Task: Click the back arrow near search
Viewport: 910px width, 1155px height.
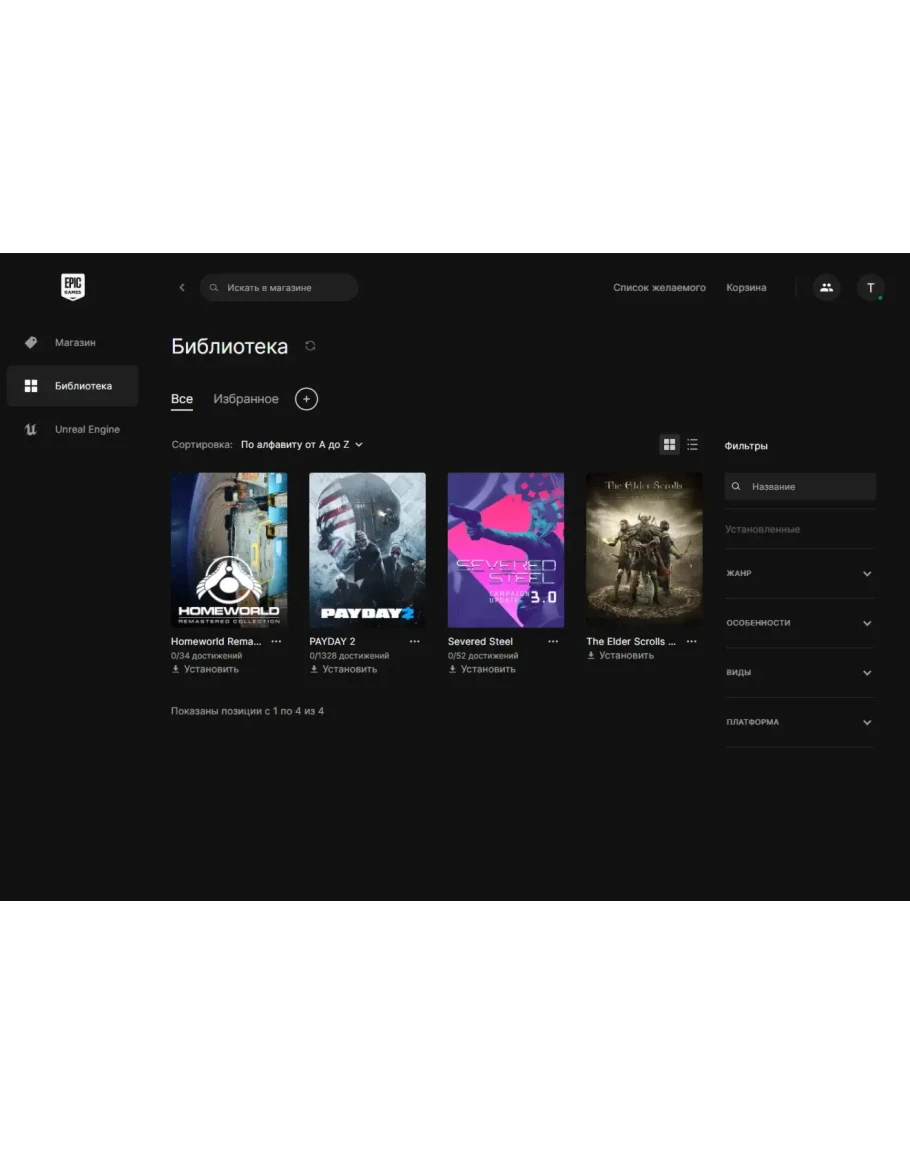Action: coord(182,288)
